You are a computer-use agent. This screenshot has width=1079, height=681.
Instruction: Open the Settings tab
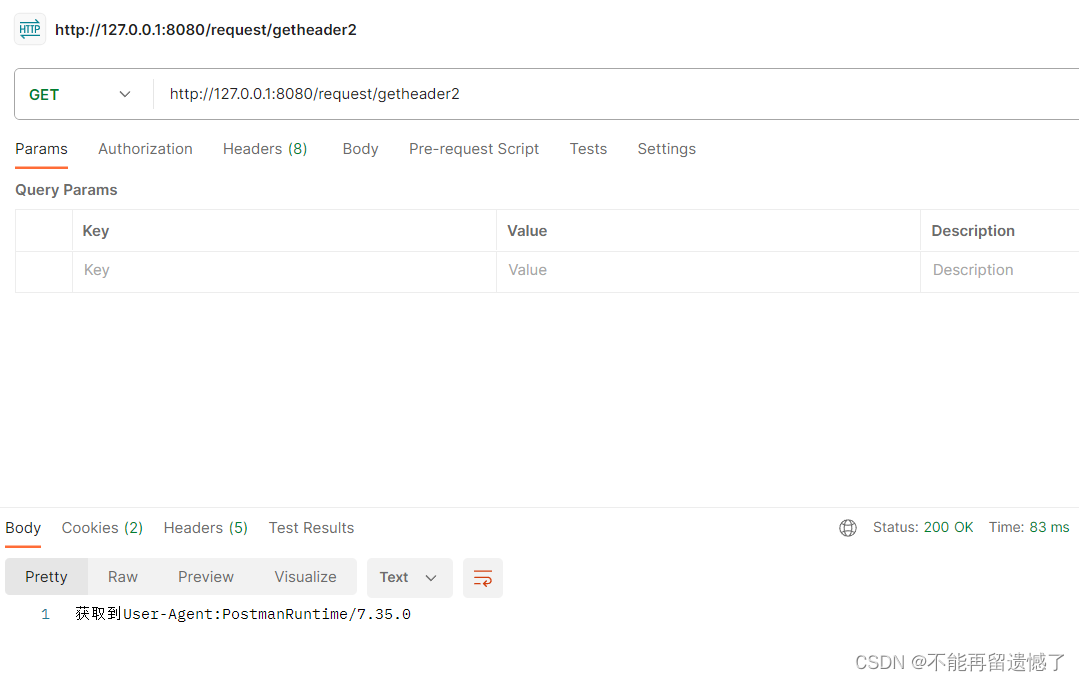(666, 149)
